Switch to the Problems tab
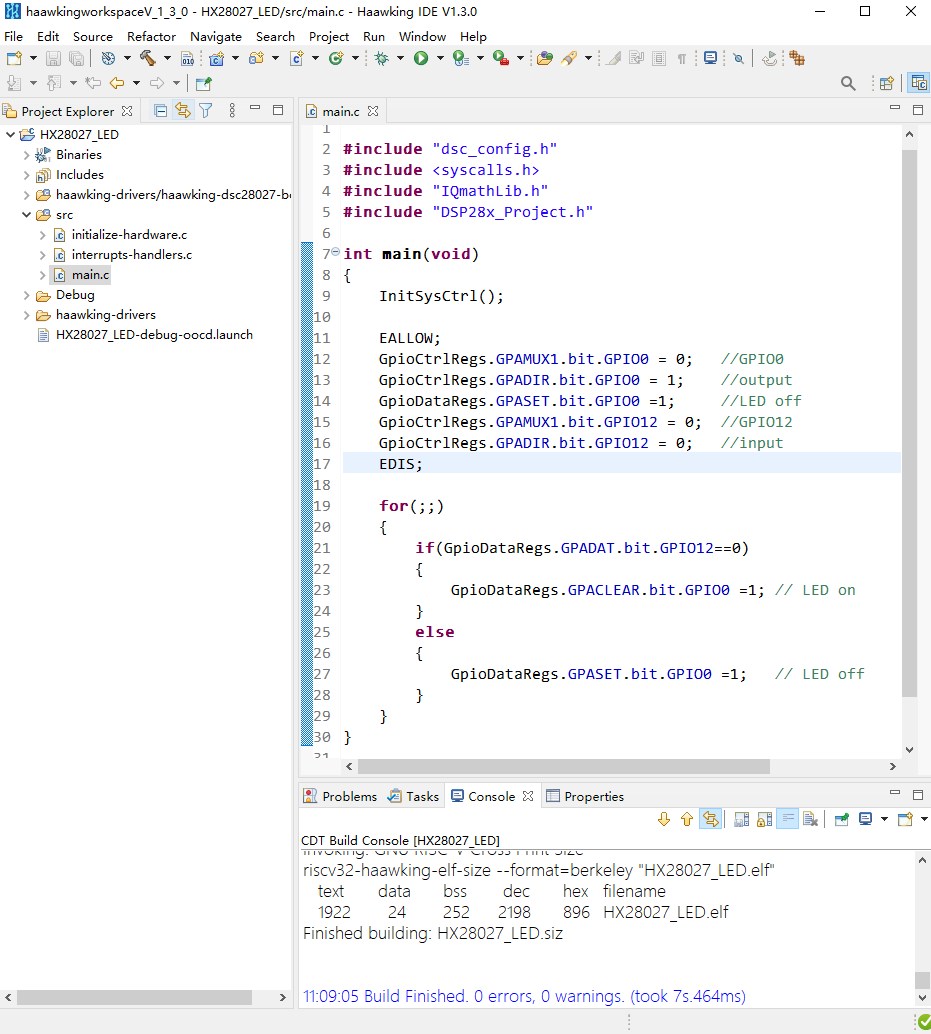 (340, 796)
